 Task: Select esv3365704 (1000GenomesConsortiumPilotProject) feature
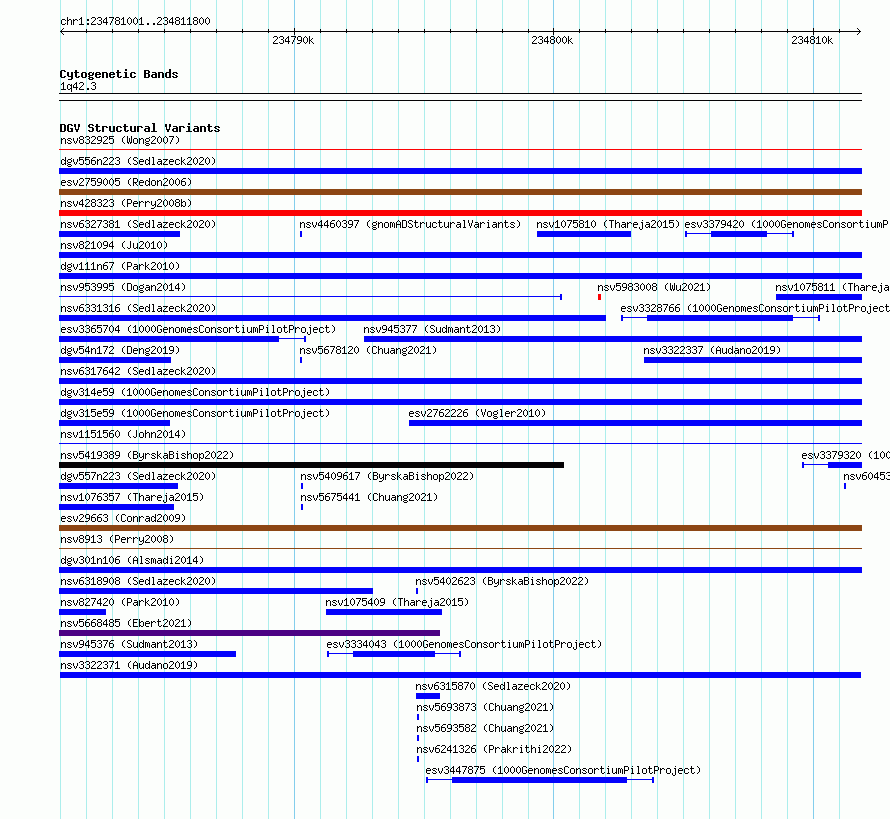pos(182,339)
